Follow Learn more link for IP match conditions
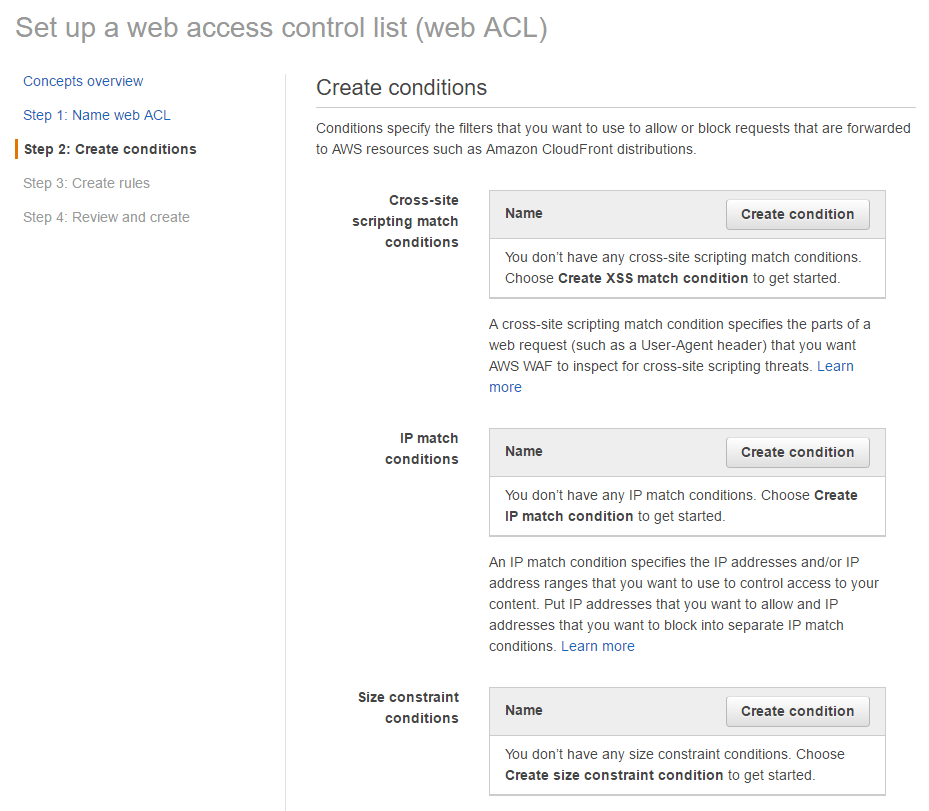This screenshot has height=811, width=929. (x=598, y=646)
